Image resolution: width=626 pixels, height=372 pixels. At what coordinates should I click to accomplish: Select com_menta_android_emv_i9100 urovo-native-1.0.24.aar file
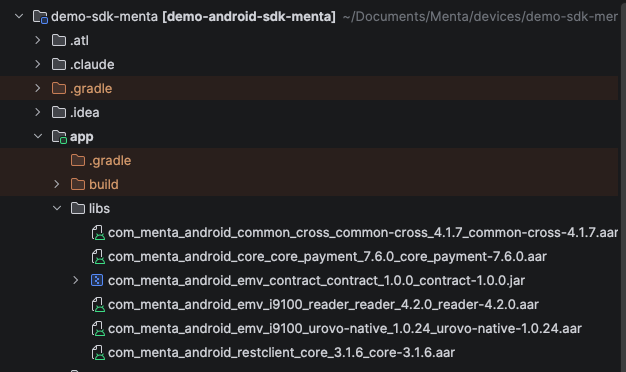point(345,328)
